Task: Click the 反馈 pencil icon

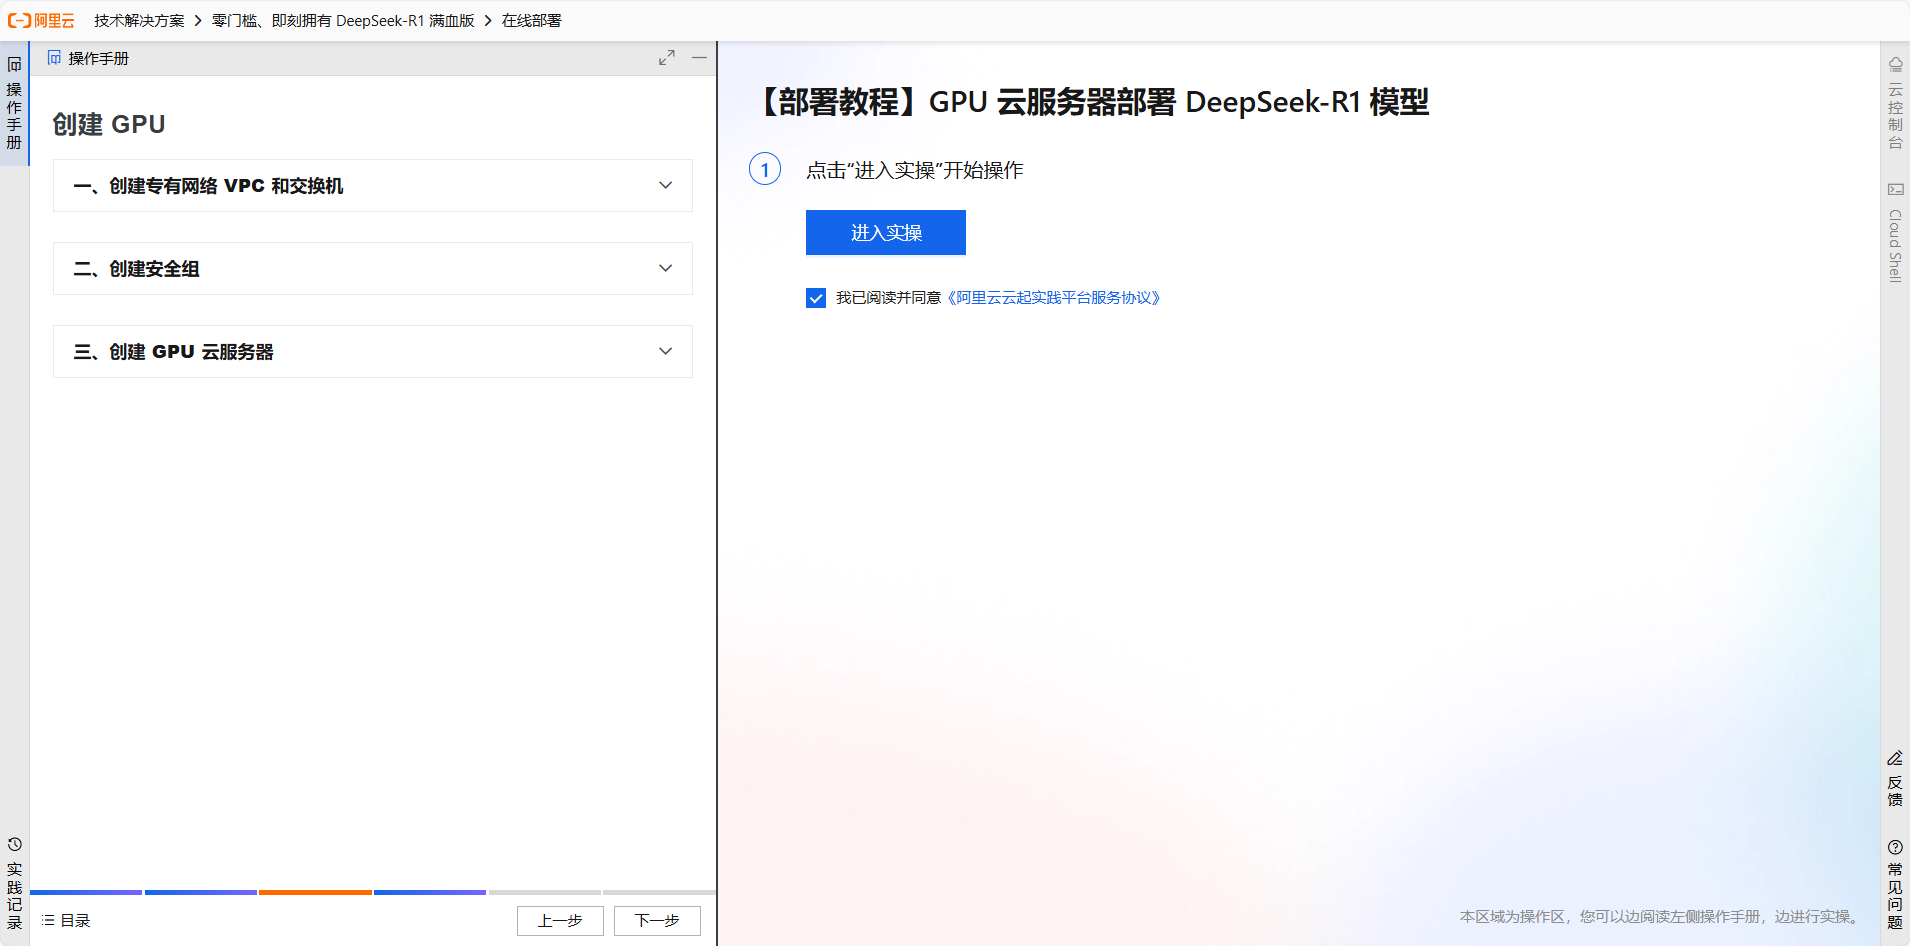Action: (x=1895, y=758)
